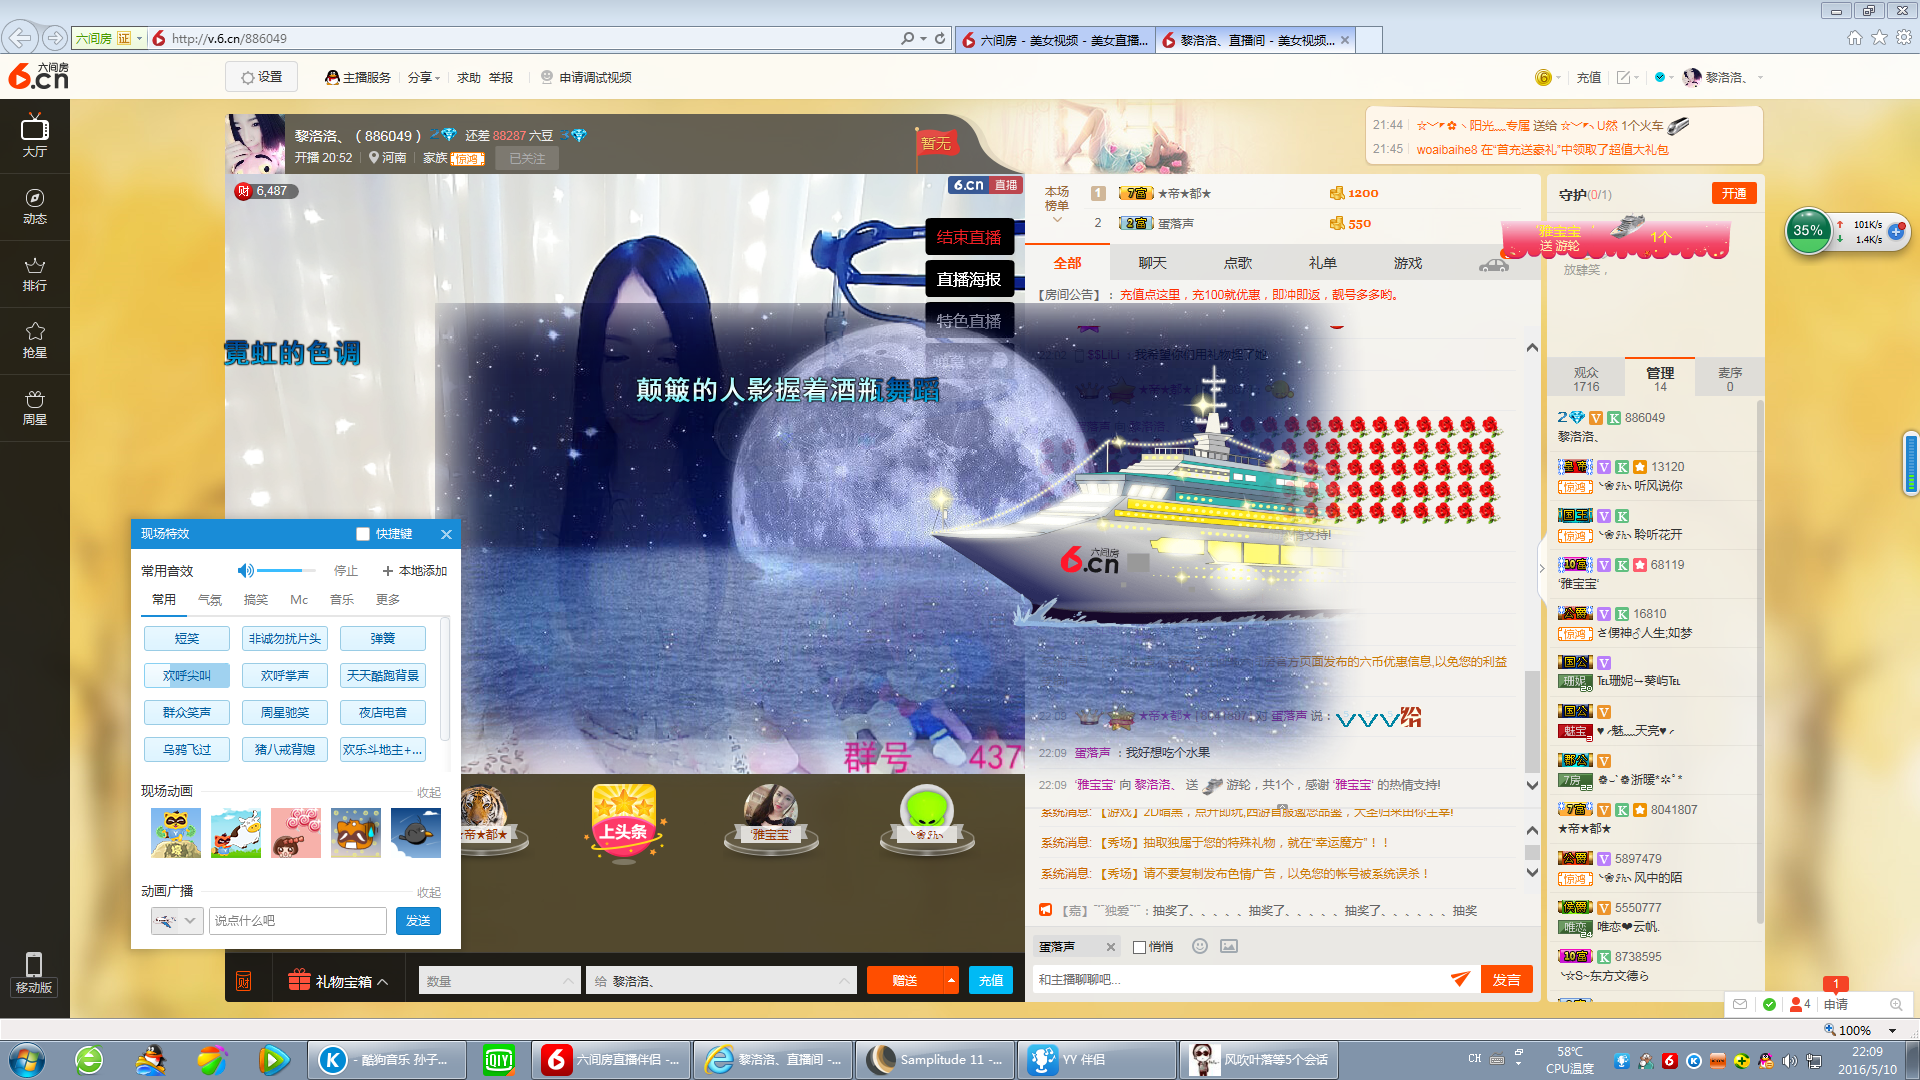Click the 上头条 headline star icon
The image size is (1920, 1080).
pos(624,824)
